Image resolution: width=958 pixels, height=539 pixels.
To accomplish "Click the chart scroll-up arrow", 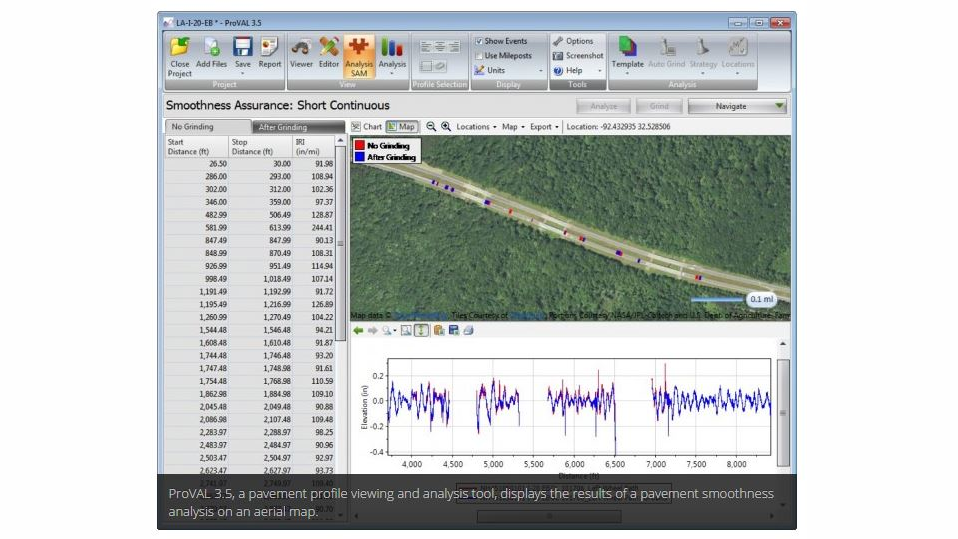I will [783, 344].
